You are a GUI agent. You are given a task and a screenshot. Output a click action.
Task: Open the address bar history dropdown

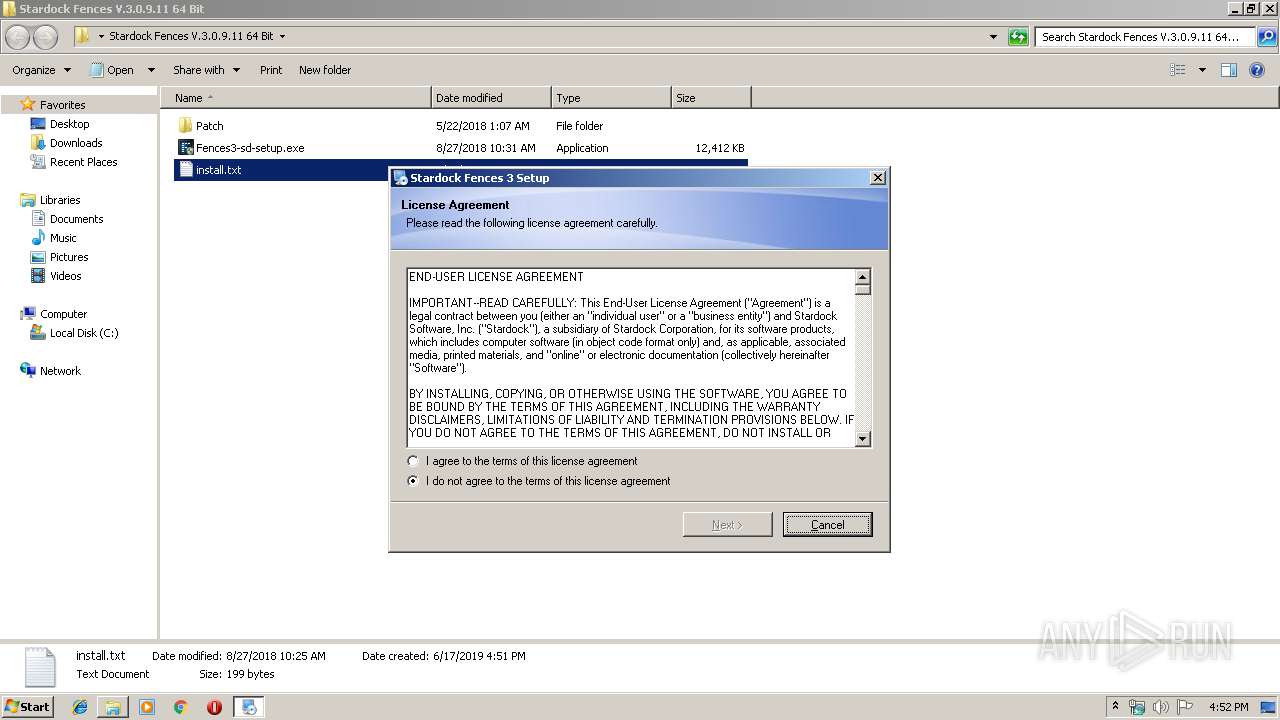[x=993, y=37]
